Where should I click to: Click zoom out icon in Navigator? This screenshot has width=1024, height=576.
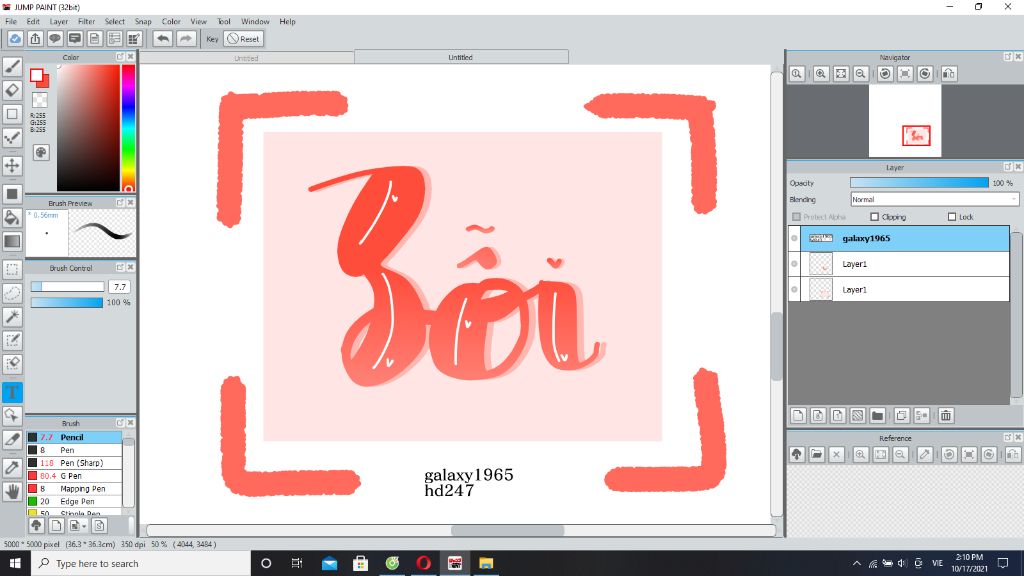click(x=861, y=74)
